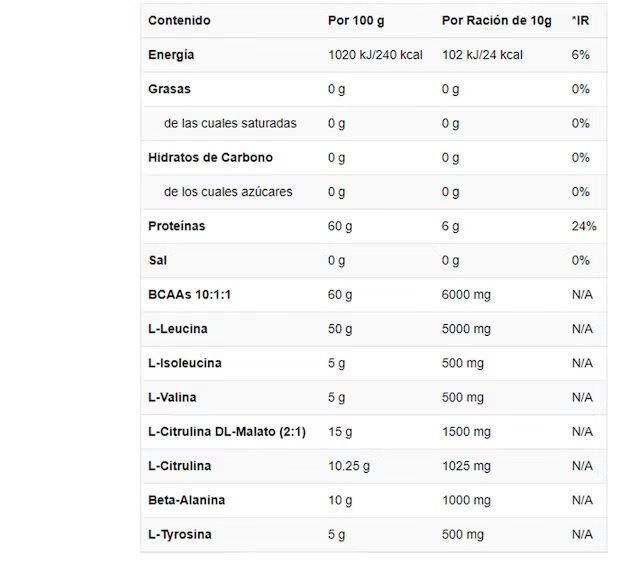The width and height of the screenshot is (619, 565).
Task: Select the Sal row label
Action: click(x=158, y=260)
